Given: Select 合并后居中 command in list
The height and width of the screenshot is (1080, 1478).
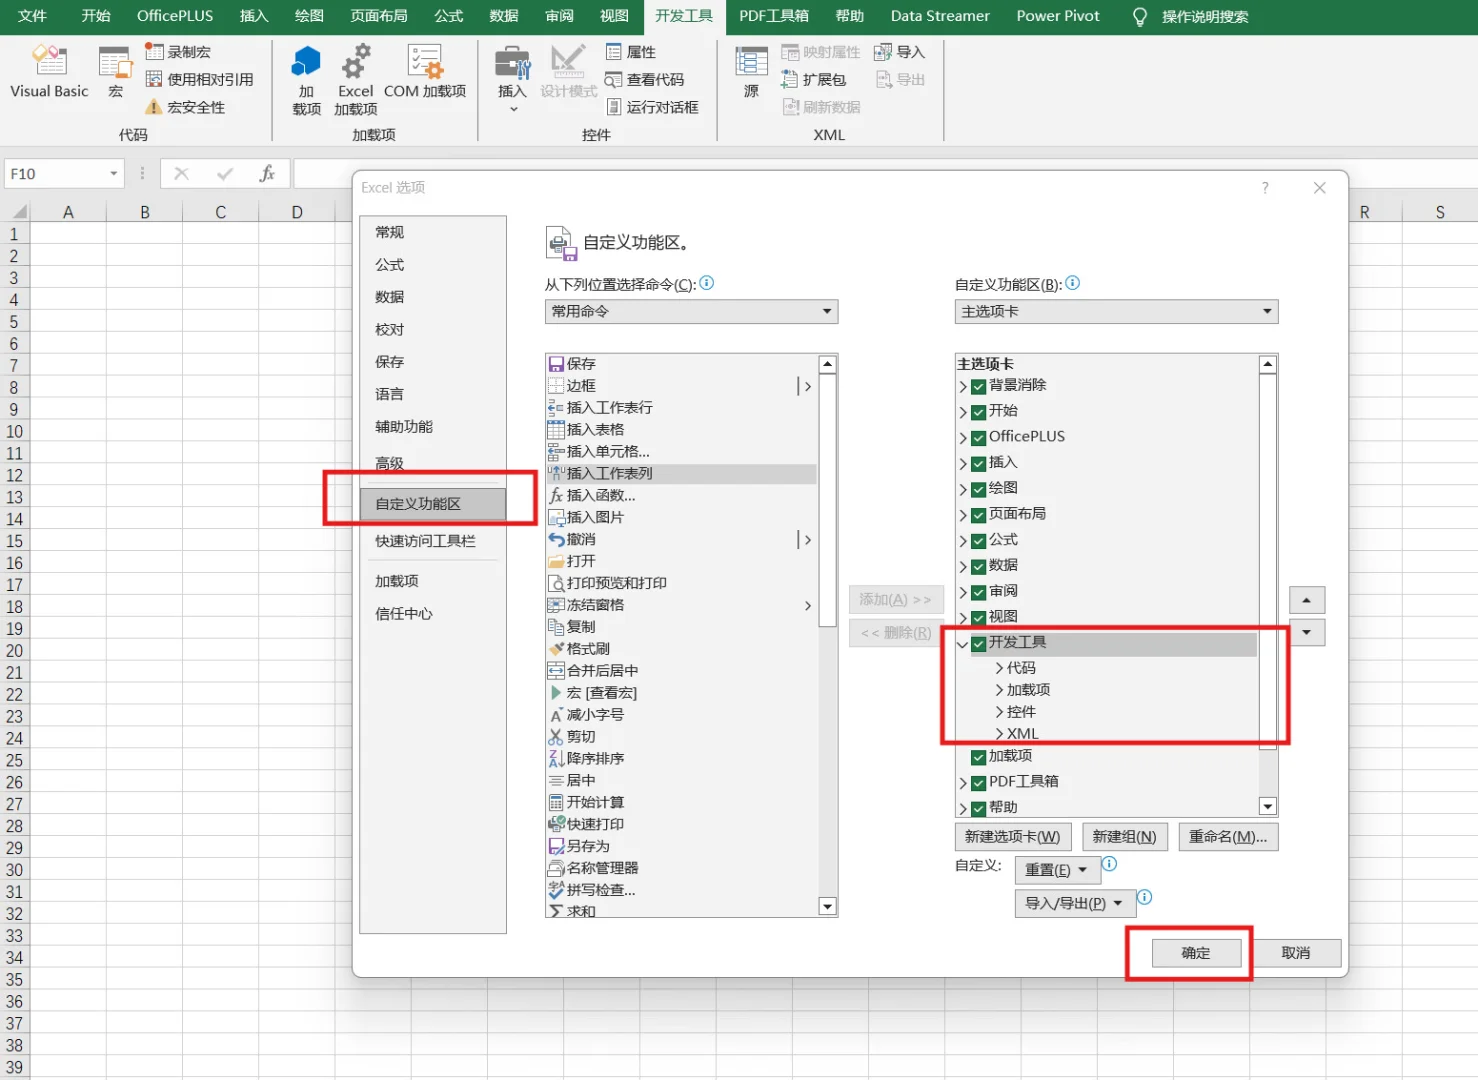Looking at the screenshot, I should (x=681, y=671).
